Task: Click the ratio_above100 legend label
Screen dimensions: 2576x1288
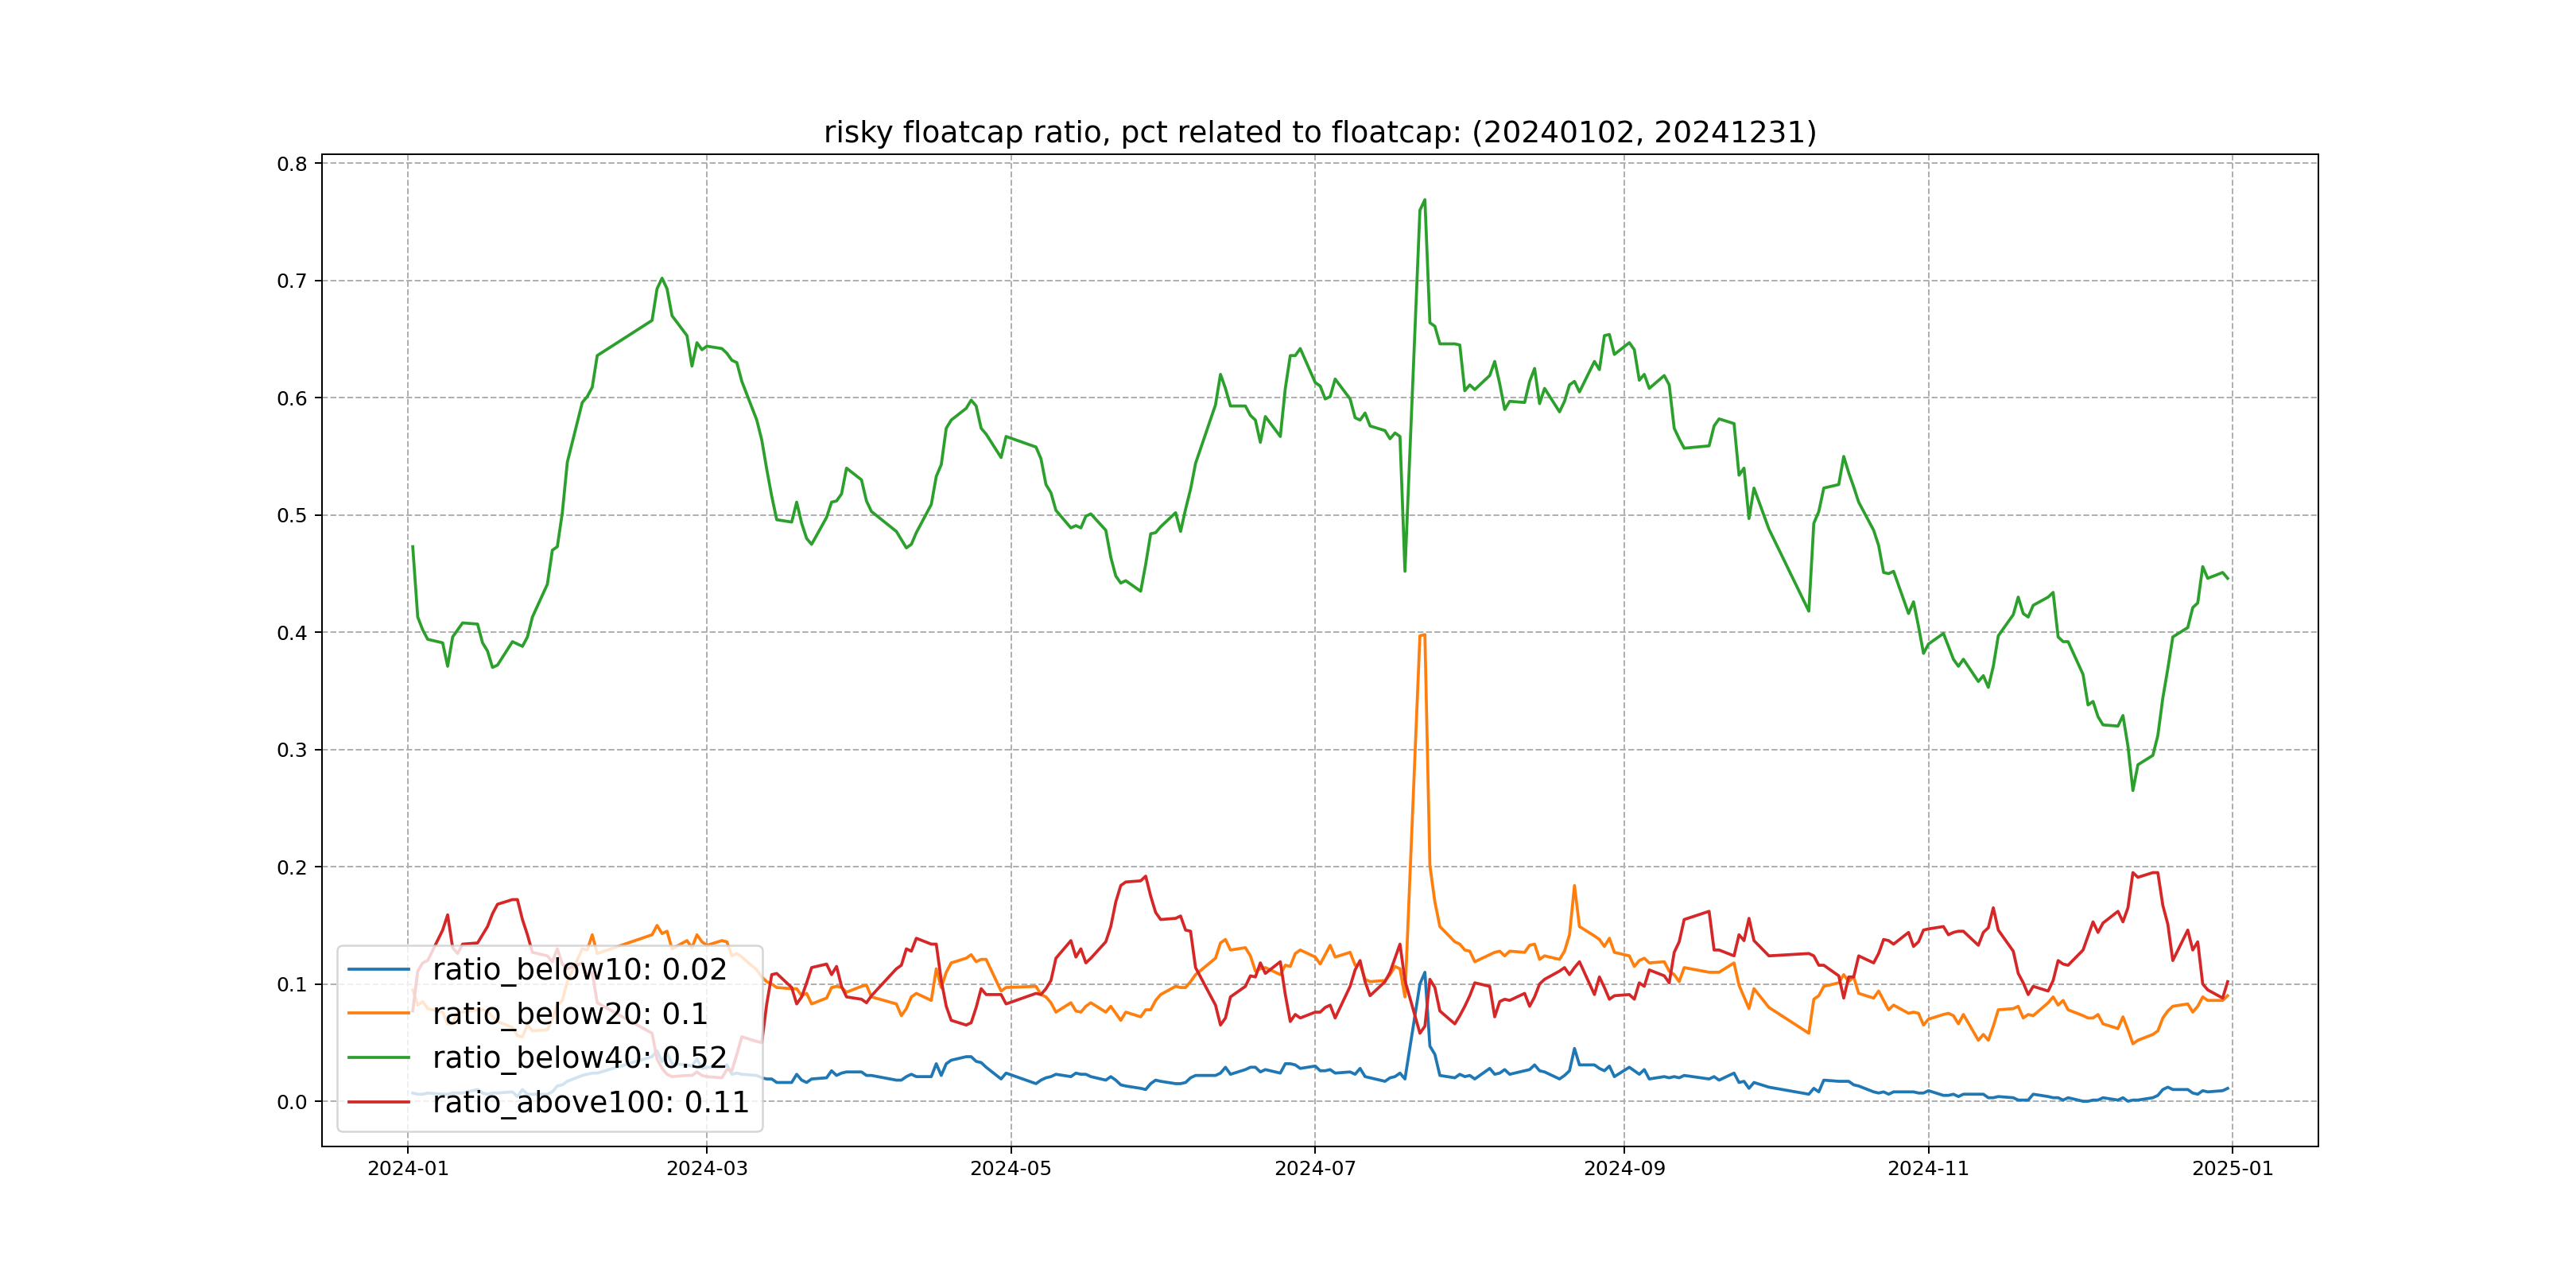Action: (590, 1102)
